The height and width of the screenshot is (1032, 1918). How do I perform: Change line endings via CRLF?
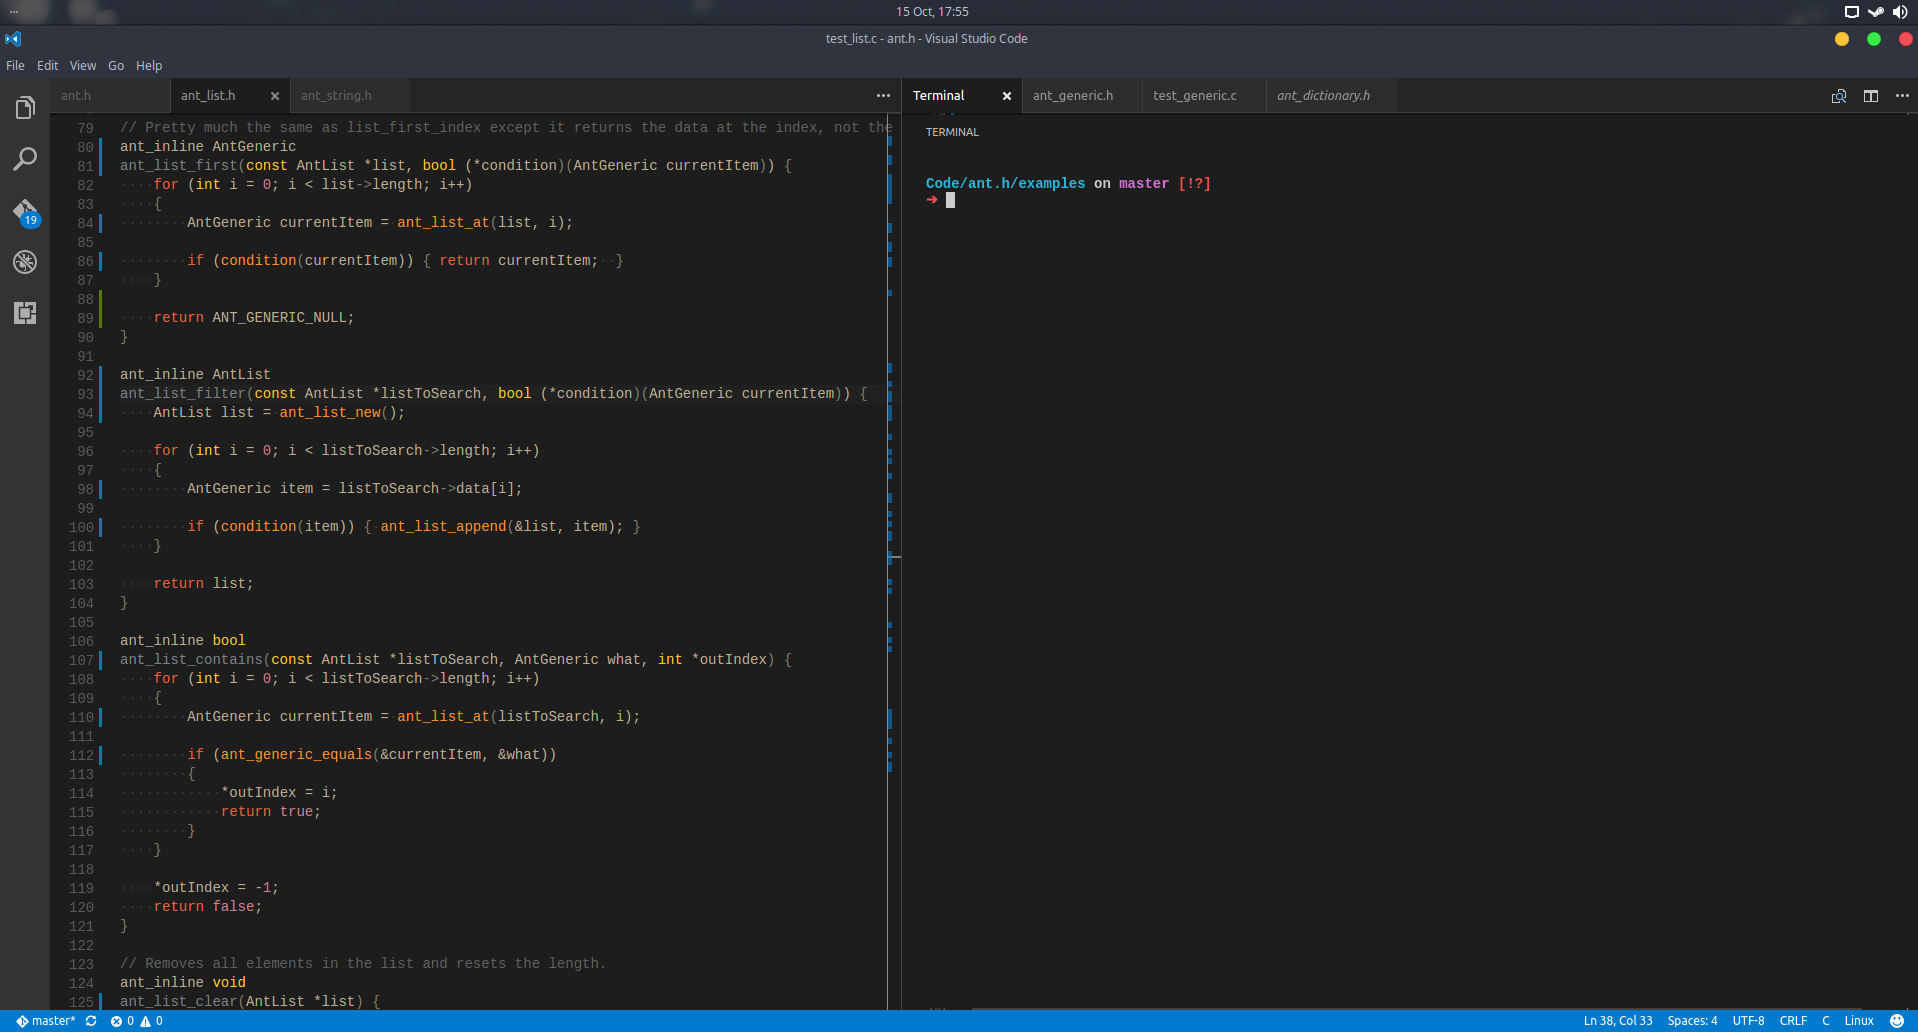tap(1793, 1021)
